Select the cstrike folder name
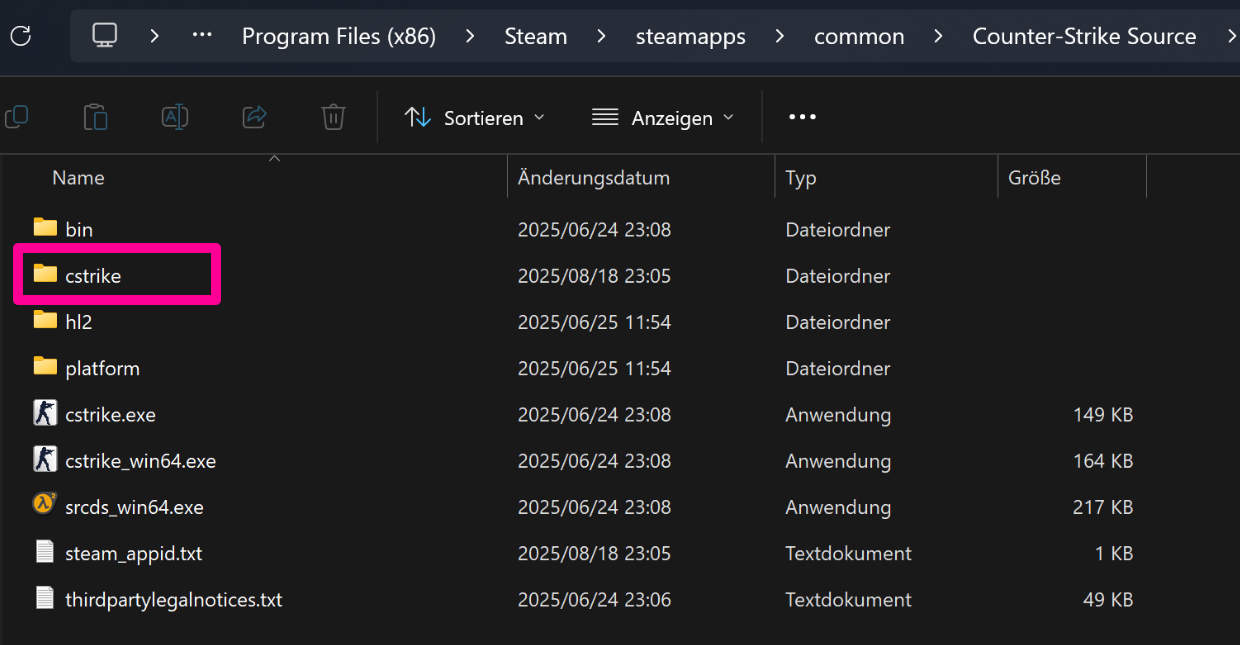The width and height of the screenshot is (1240, 645). pyautogui.click(x=93, y=275)
